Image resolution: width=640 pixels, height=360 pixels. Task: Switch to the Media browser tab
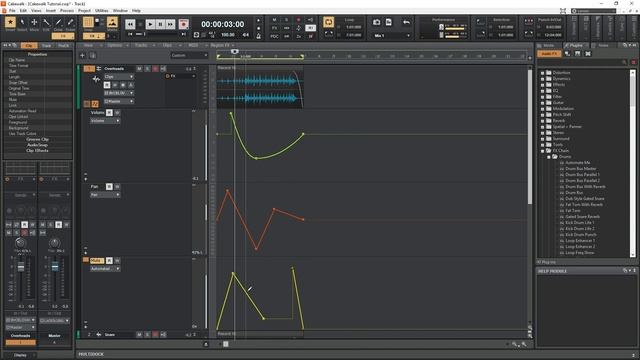549,45
